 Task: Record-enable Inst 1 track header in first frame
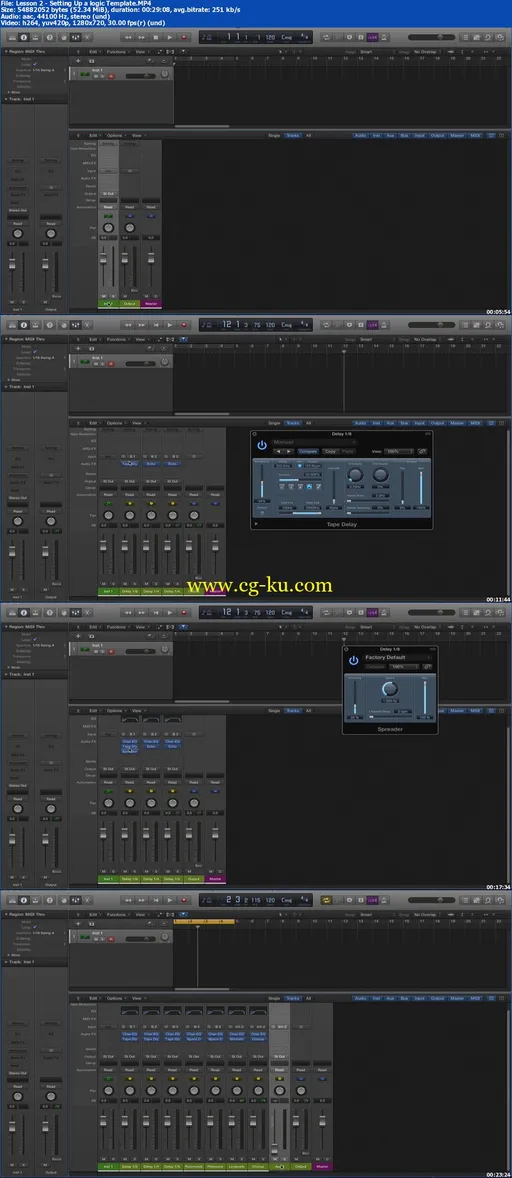pos(111,77)
